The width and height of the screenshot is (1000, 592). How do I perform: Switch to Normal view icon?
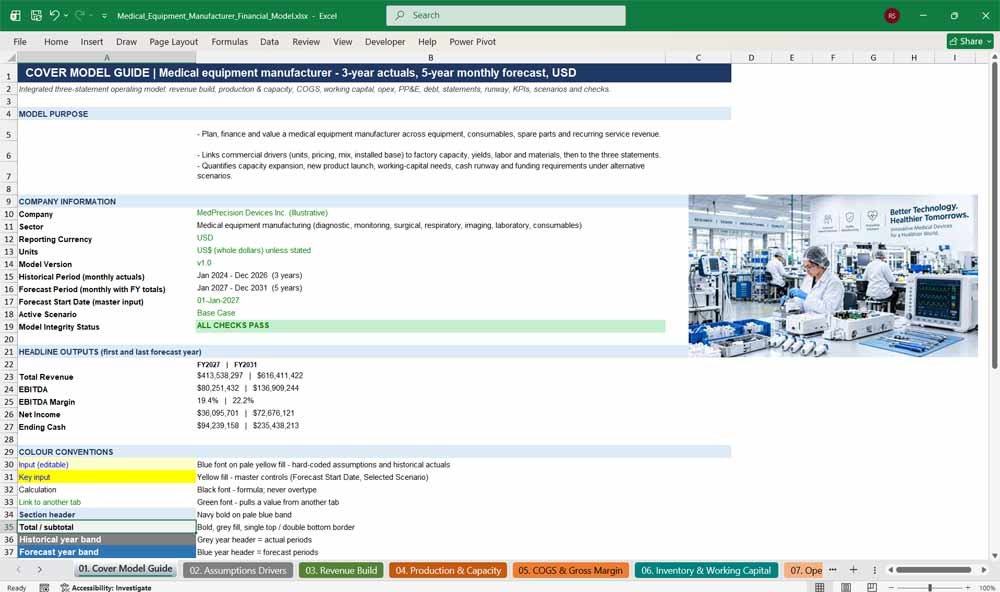pyautogui.click(x=820, y=587)
